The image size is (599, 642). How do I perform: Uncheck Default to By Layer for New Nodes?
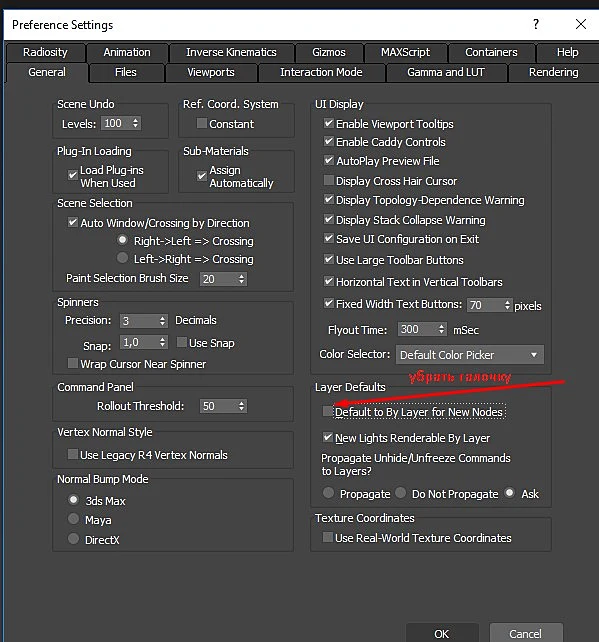pos(328,411)
